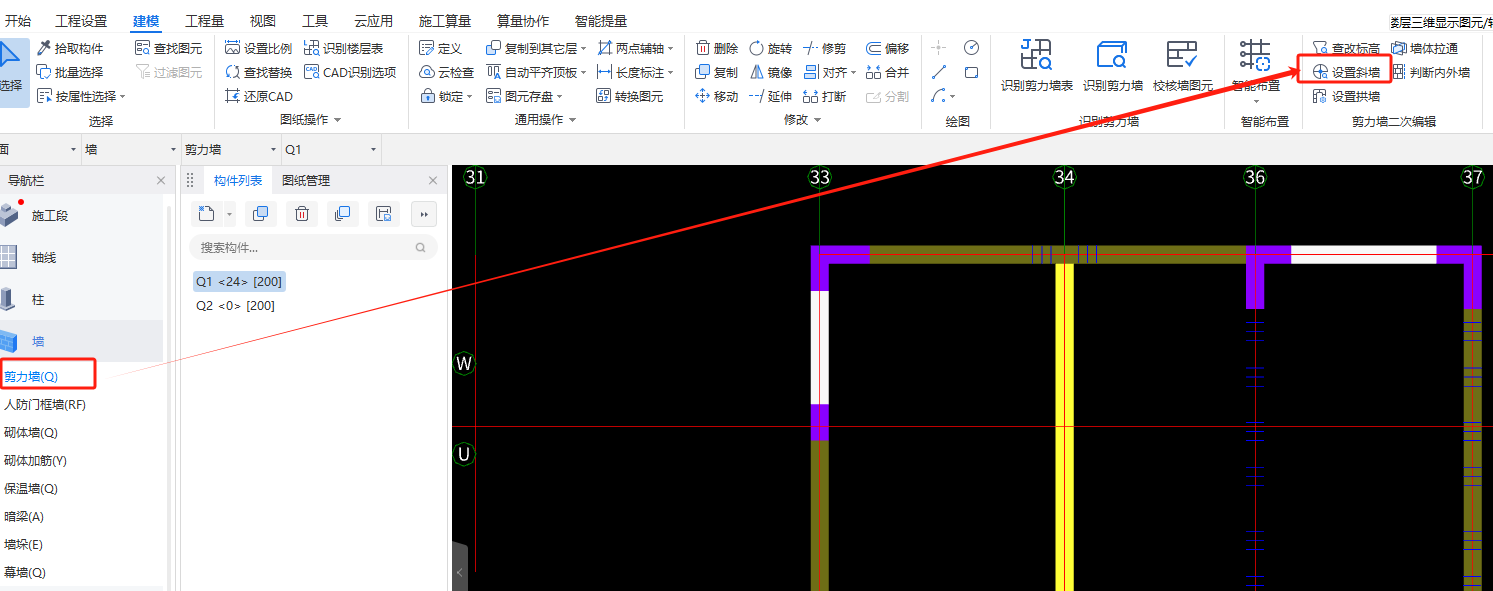This screenshot has height=591, width=1493.
Task: Switch to the 图纸管理 panel tab
Action: coord(306,181)
